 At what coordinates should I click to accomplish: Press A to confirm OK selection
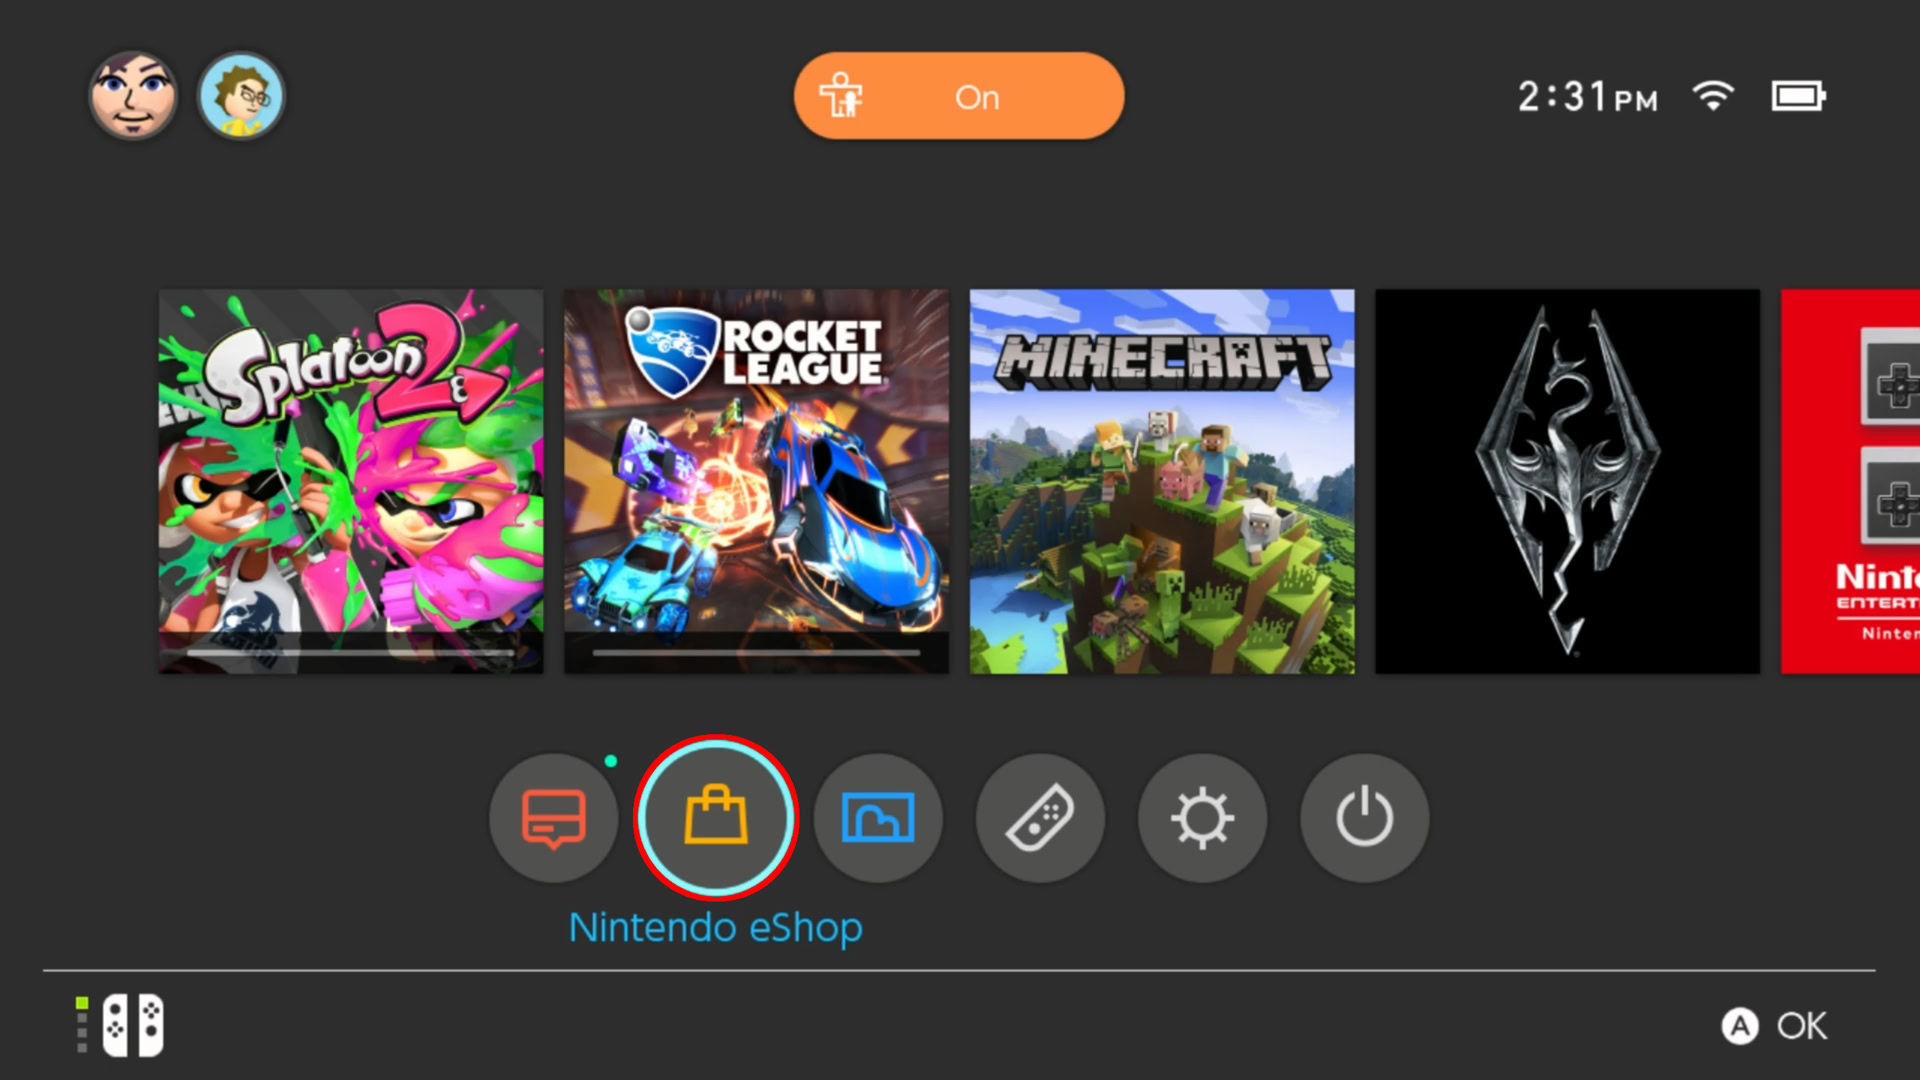(1780, 1026)
